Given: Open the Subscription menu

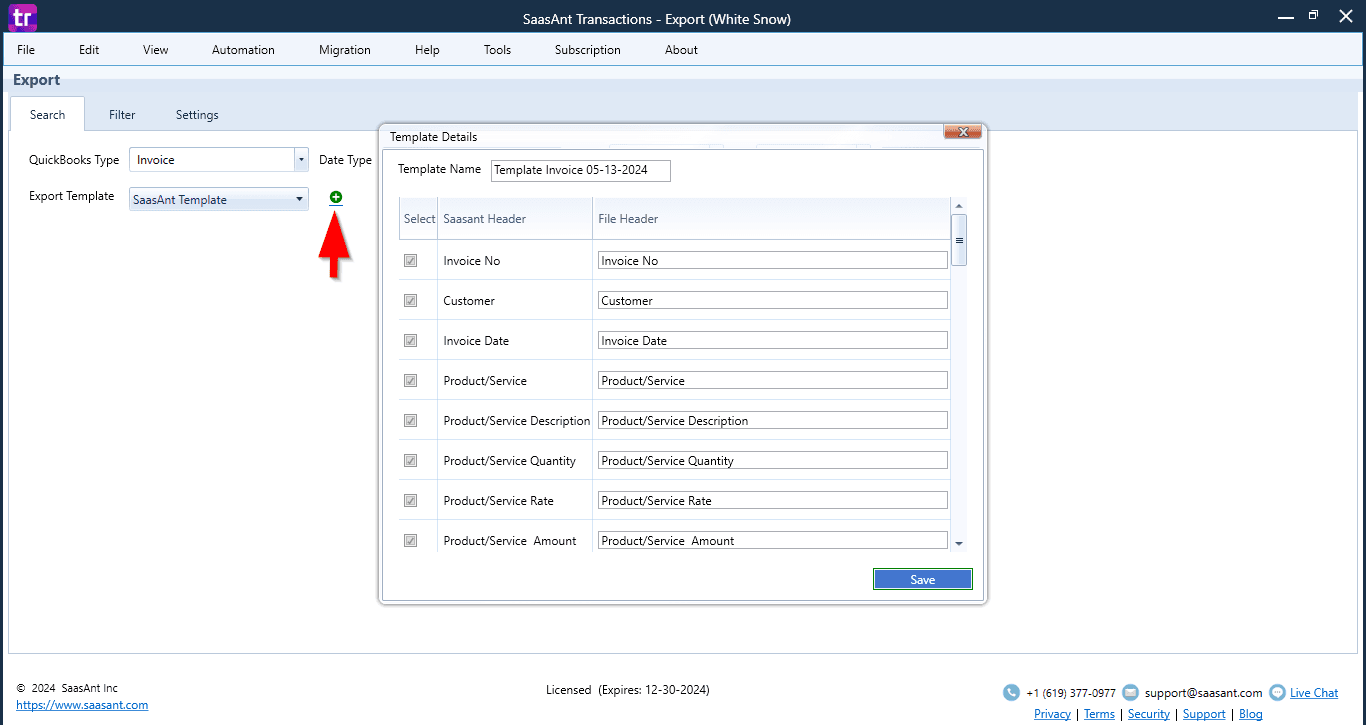Looking at the screenshot, I should [x=588, y=49].
